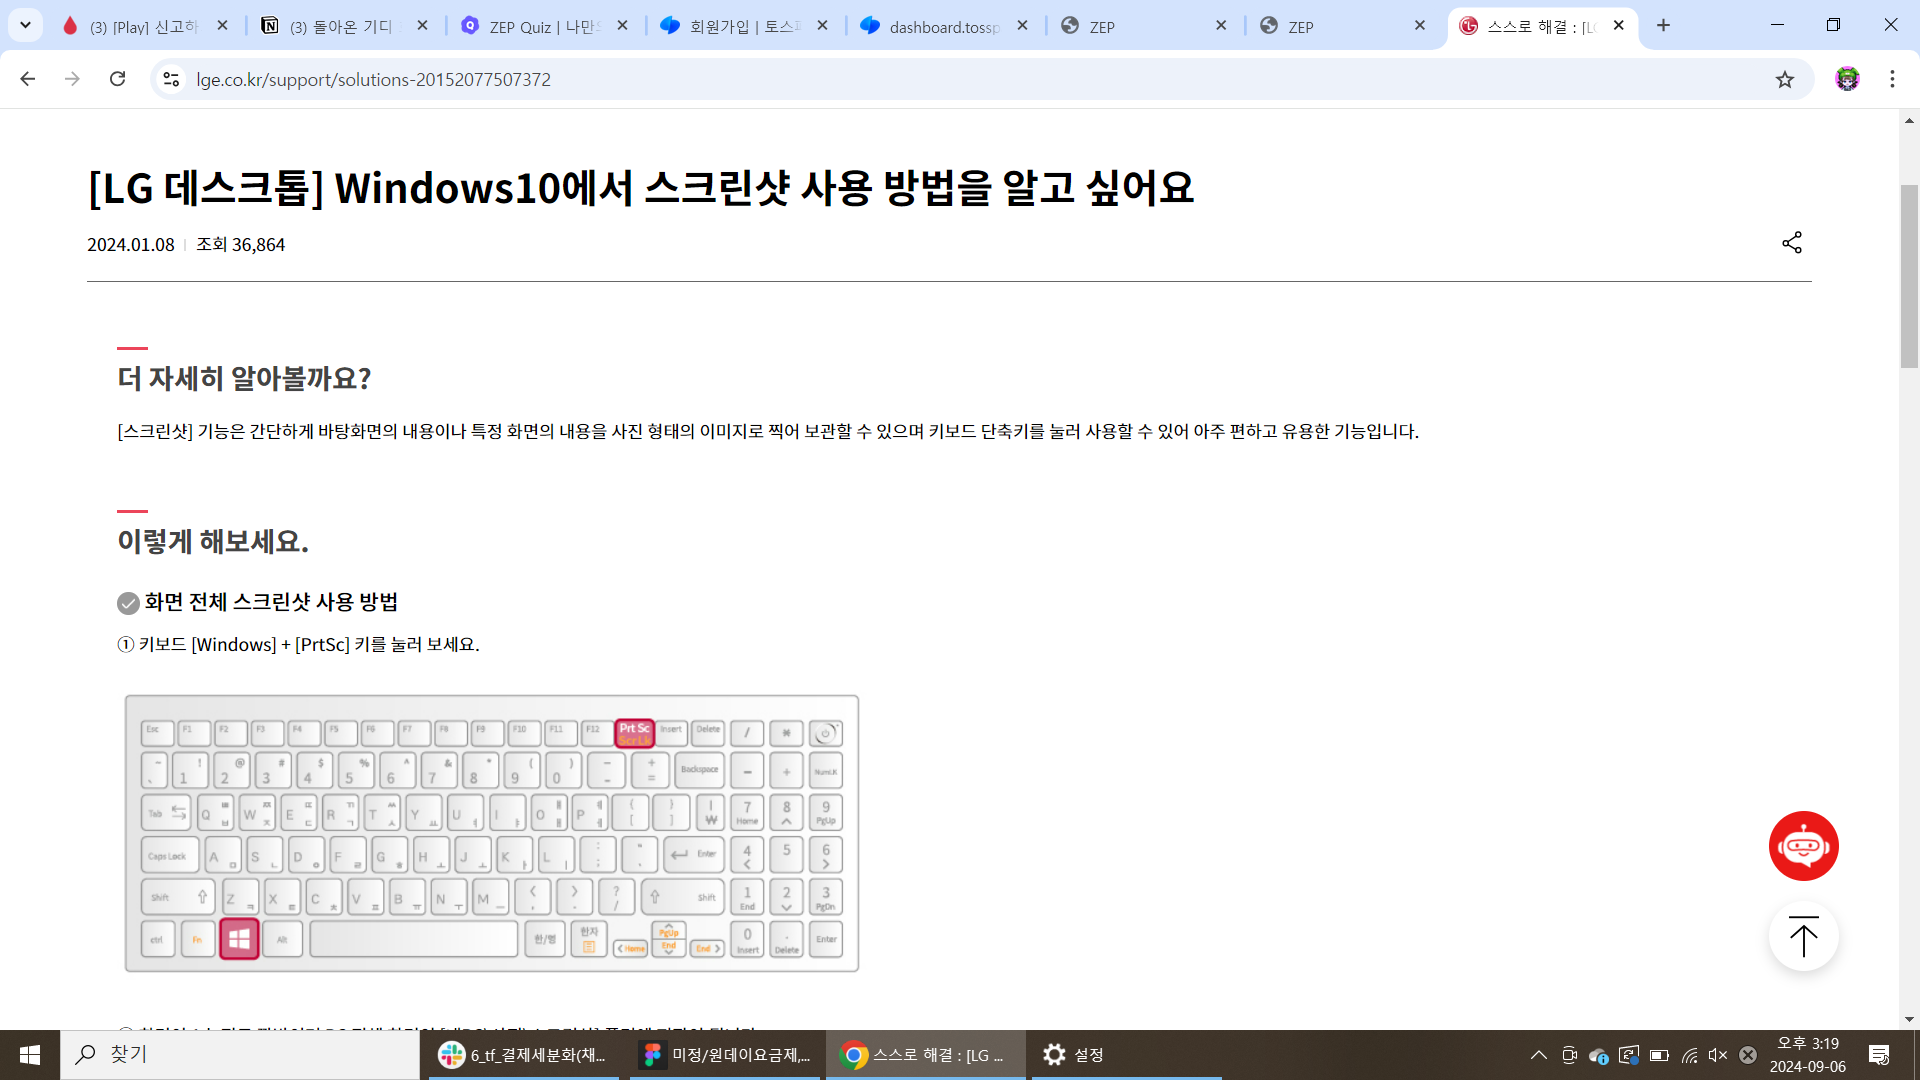This screenshot has width=1920, height=1080.
Task: Select the 스스로 해결 LG tab
Action: [x=1541, y=26]
